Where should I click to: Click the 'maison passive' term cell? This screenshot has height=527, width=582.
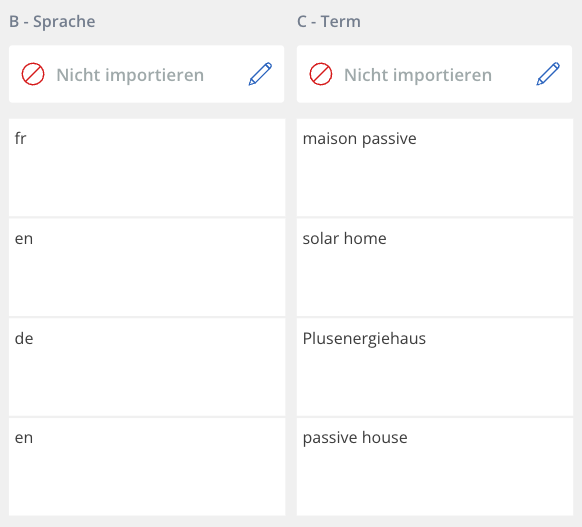pos(435,167)
